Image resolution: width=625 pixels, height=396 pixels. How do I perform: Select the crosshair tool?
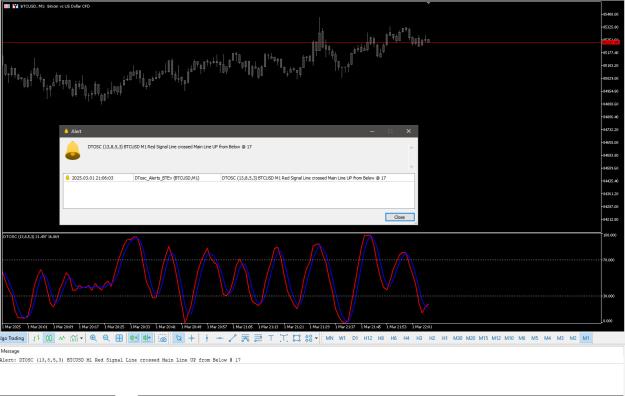pyautogui.click(x=192, y=338)
